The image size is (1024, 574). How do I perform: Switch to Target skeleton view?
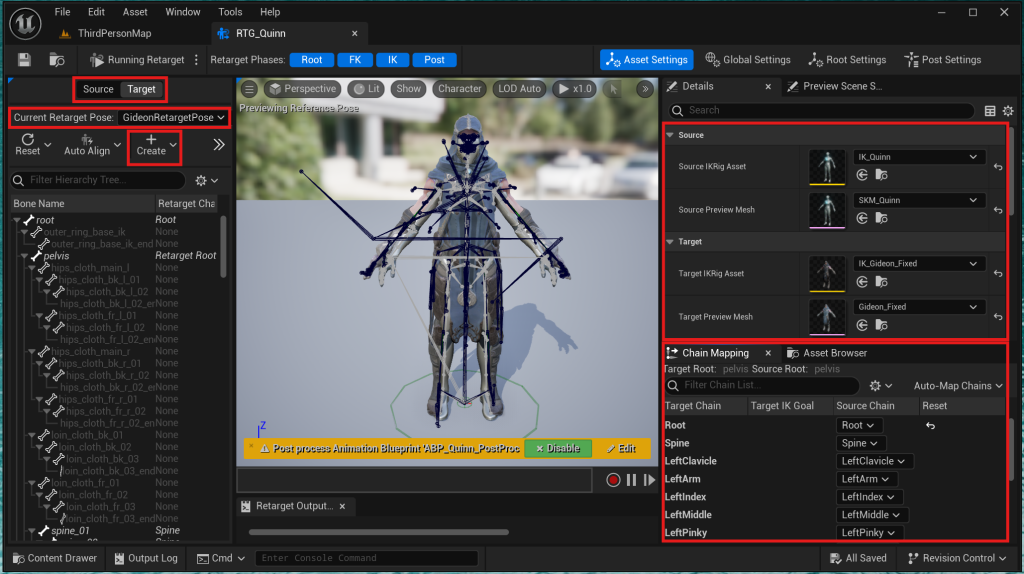[x=141, y=89]
